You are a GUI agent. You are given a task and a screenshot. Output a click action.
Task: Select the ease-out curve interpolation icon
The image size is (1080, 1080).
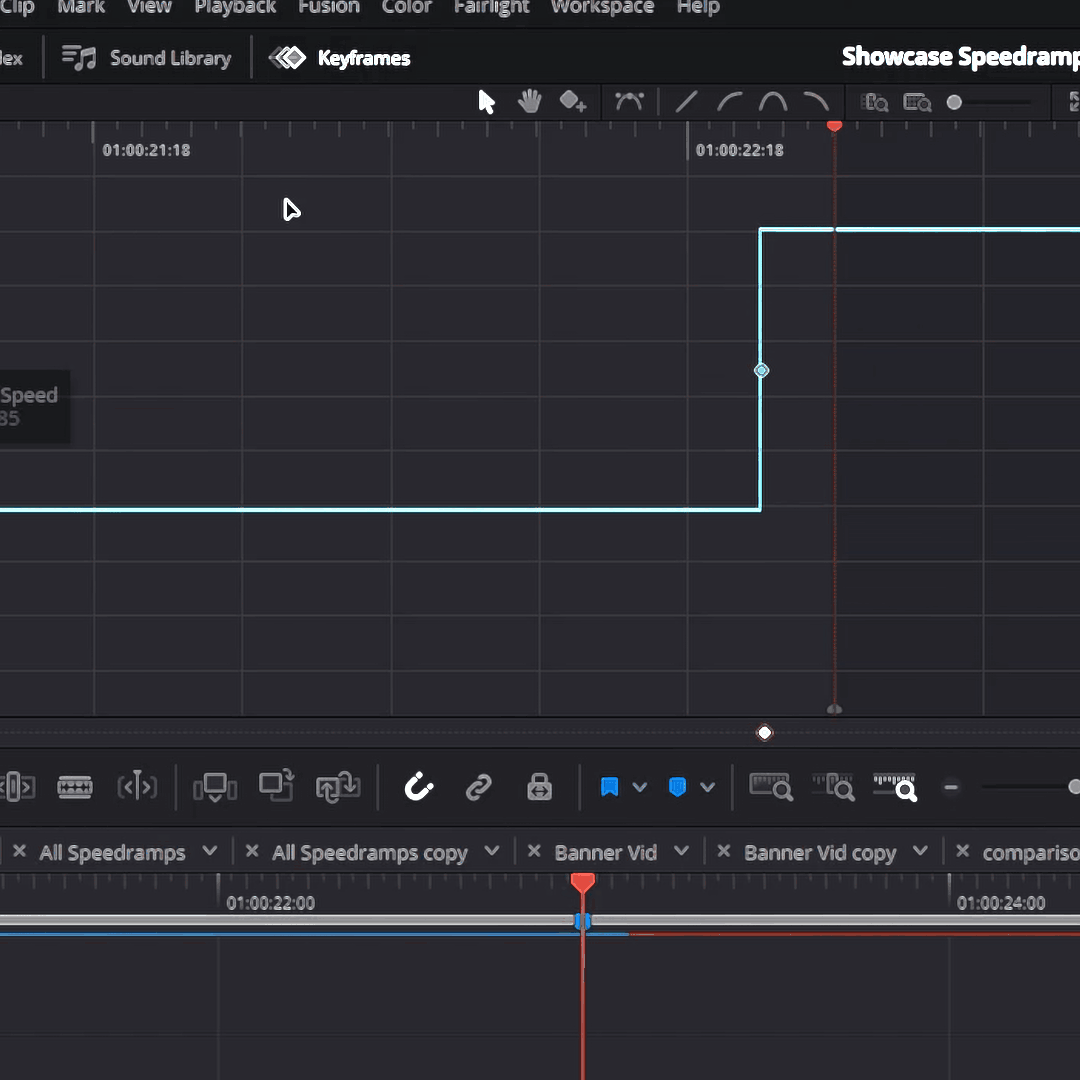coord(816,101)
